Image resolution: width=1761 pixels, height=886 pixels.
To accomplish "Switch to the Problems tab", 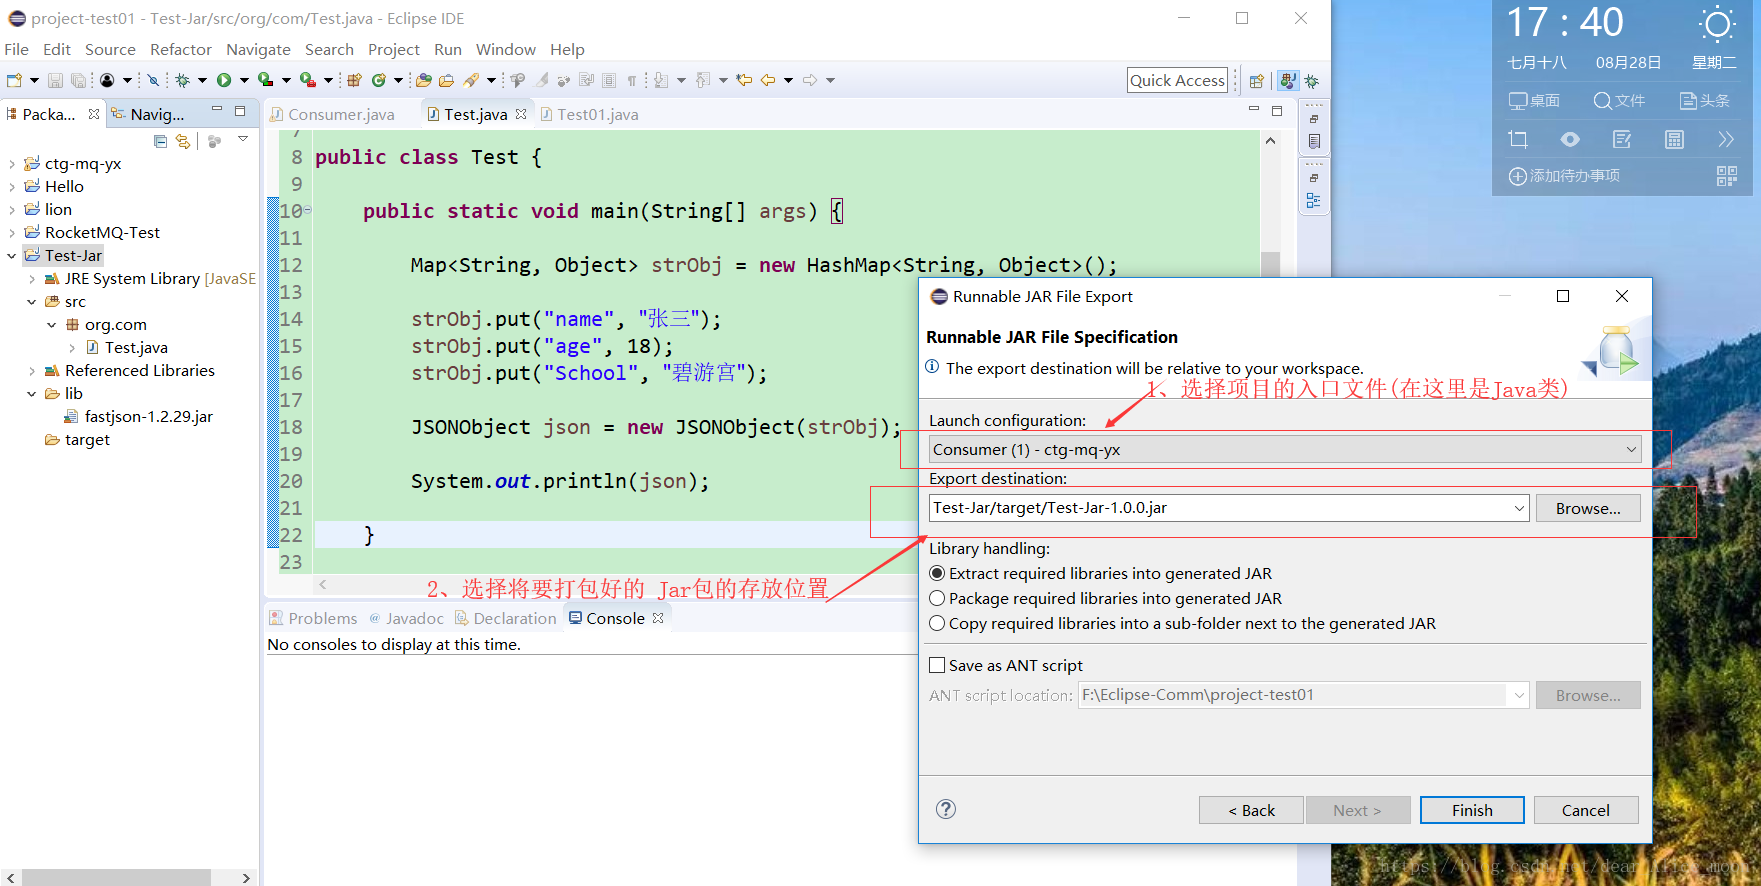I will pyautogui.click(x=313, y=618).
